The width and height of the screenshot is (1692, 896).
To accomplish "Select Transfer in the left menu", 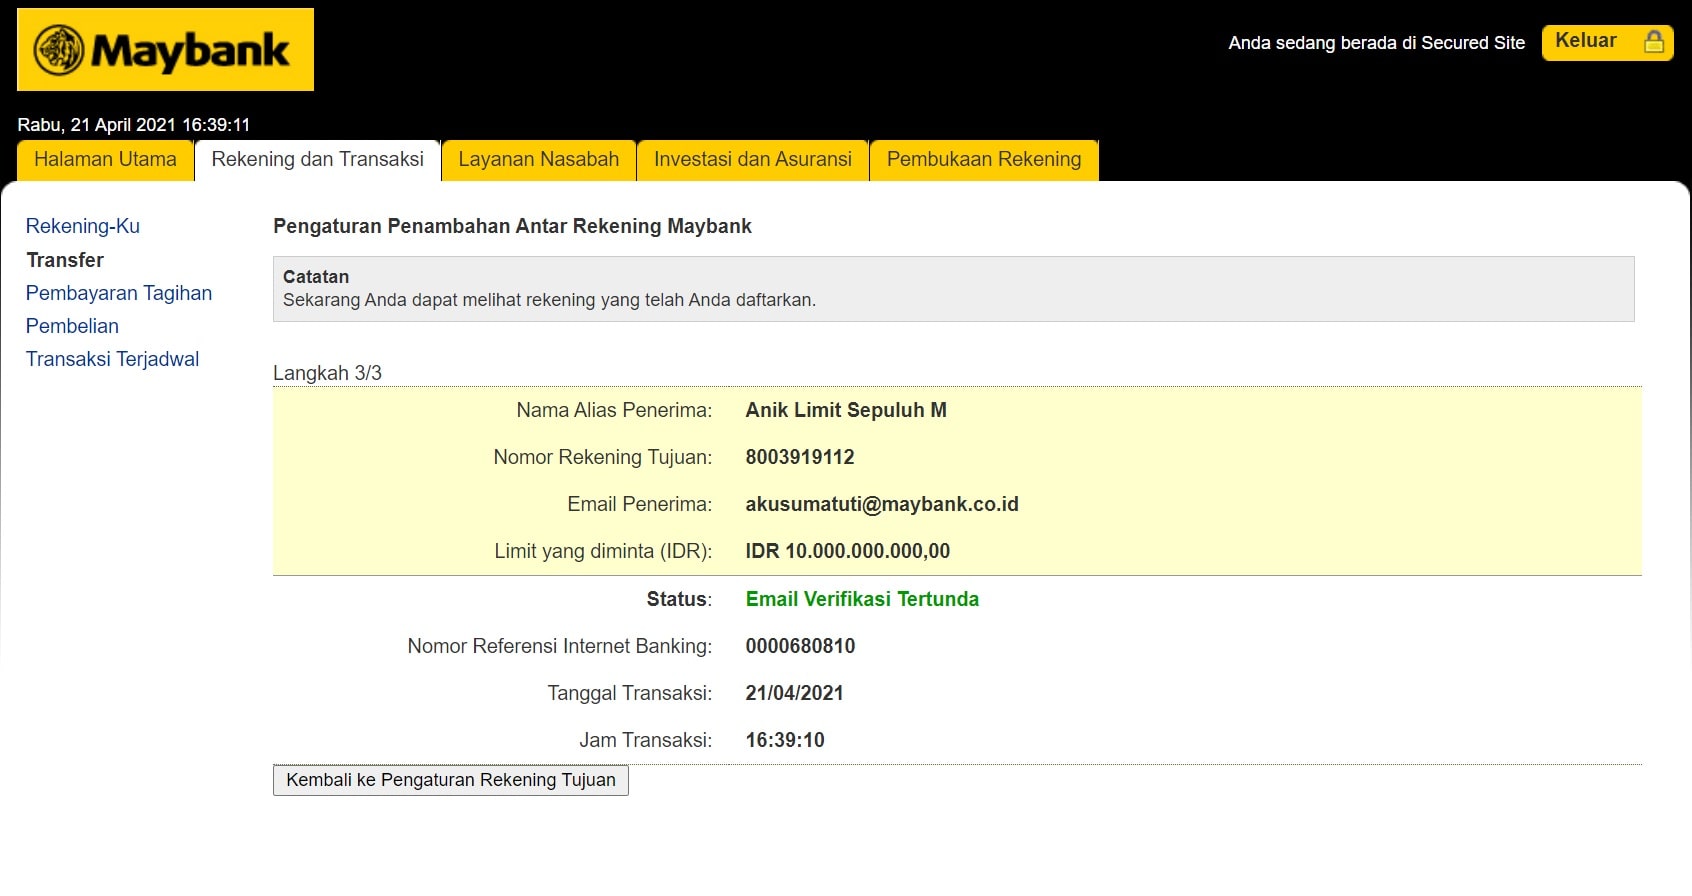I will coord(65,260).
